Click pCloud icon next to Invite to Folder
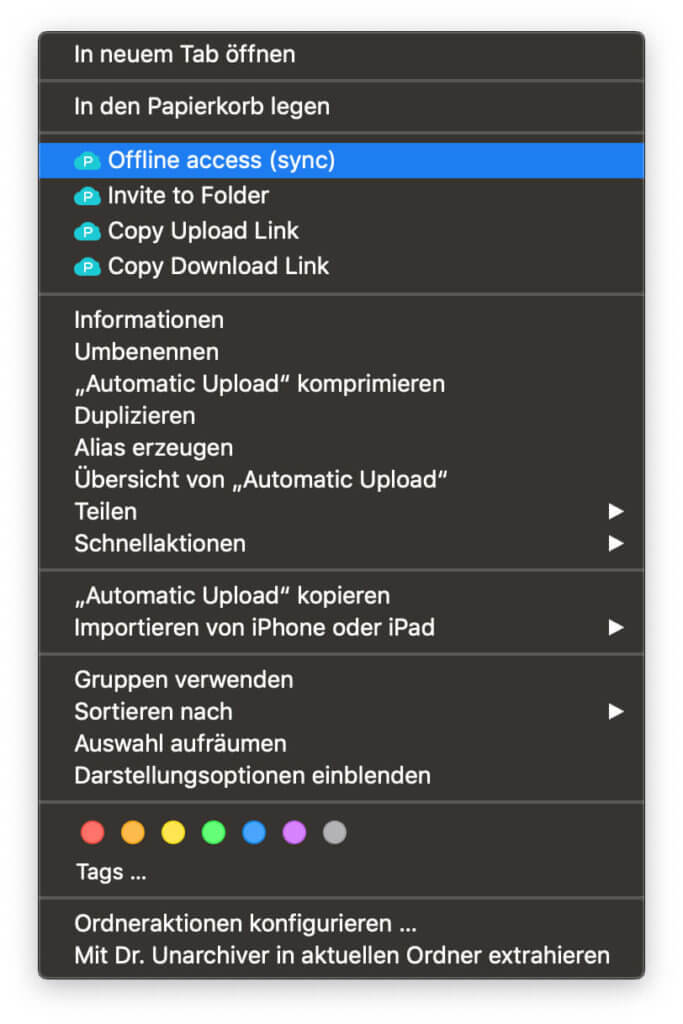Screen dimensions: 683x1024 pos(88,196)
